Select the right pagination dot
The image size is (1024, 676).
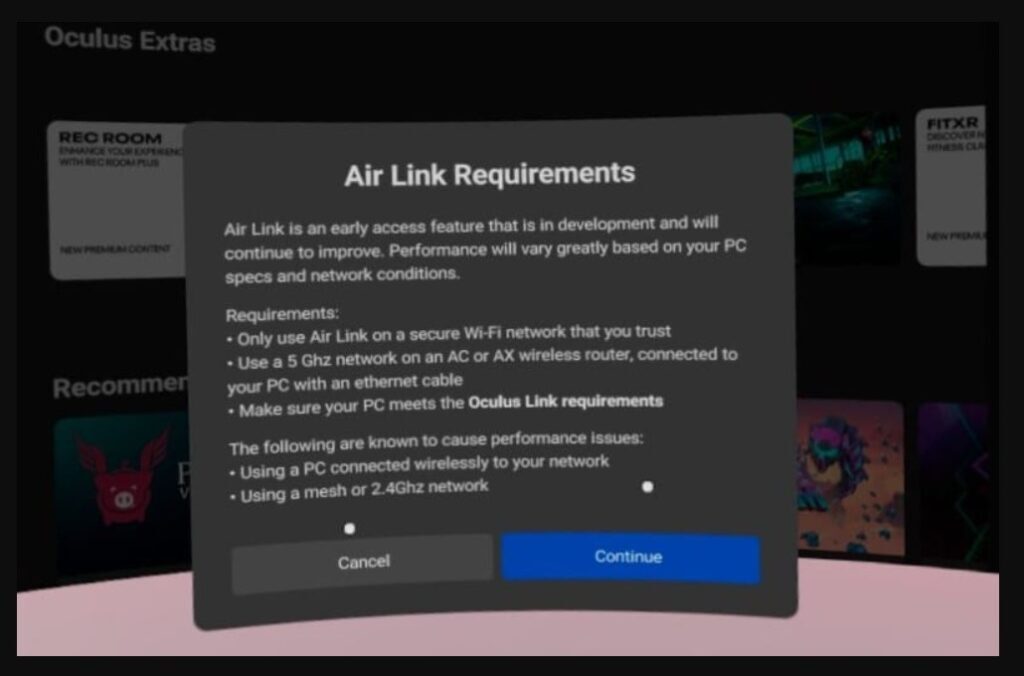pos(647,486)
